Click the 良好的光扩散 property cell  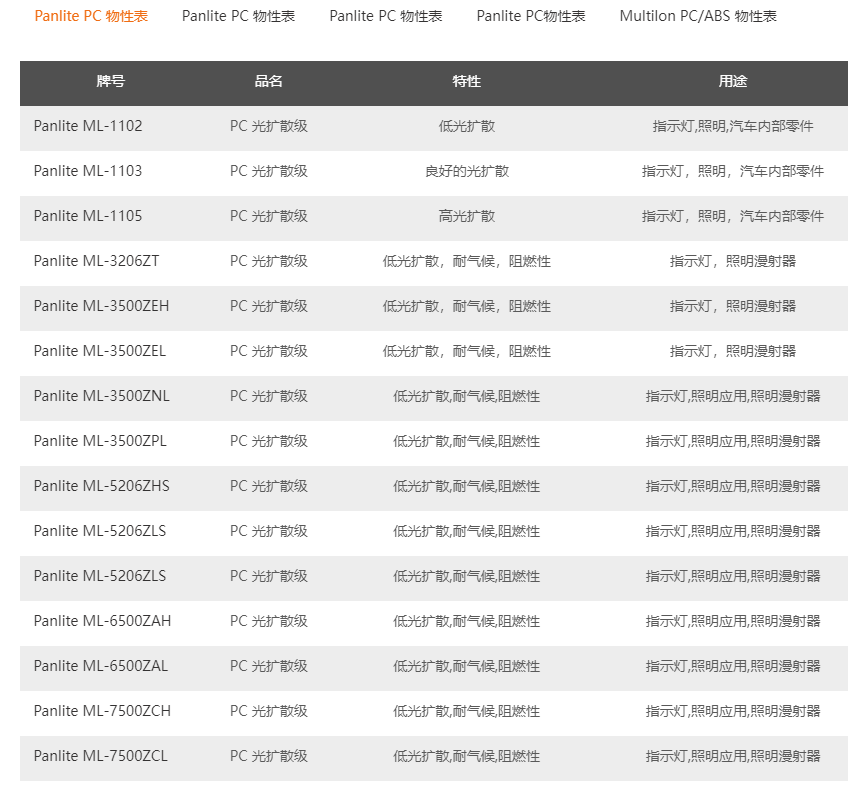click(466, 171)
